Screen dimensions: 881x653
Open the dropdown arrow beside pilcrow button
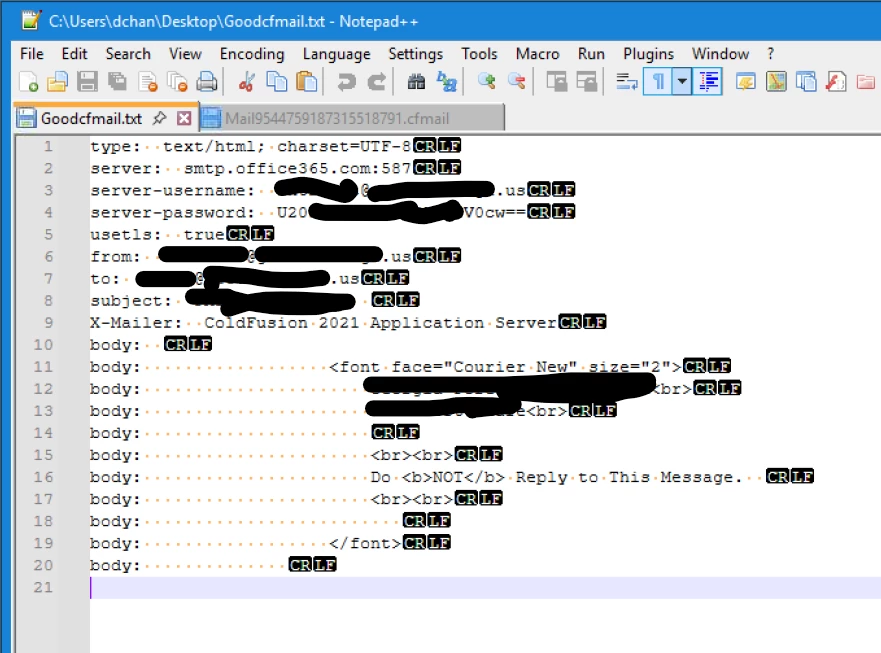[682, 82]
